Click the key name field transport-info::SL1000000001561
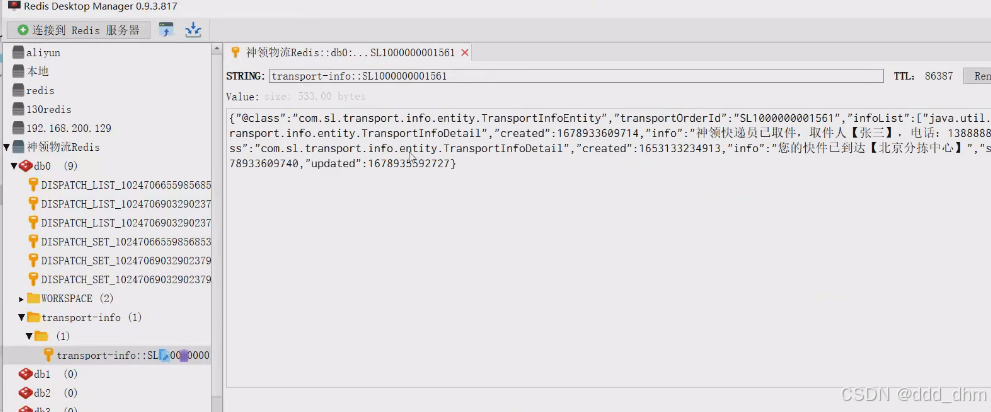991x412 pixels. point(576,76)
